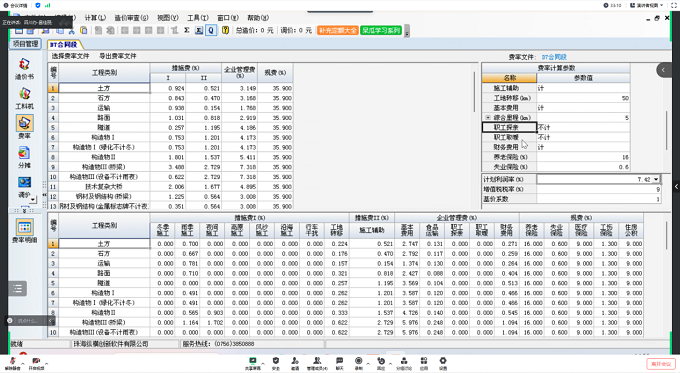680x373 pixels.
Task: Open the 窗口 menu
Action: (x=228, y=18)
